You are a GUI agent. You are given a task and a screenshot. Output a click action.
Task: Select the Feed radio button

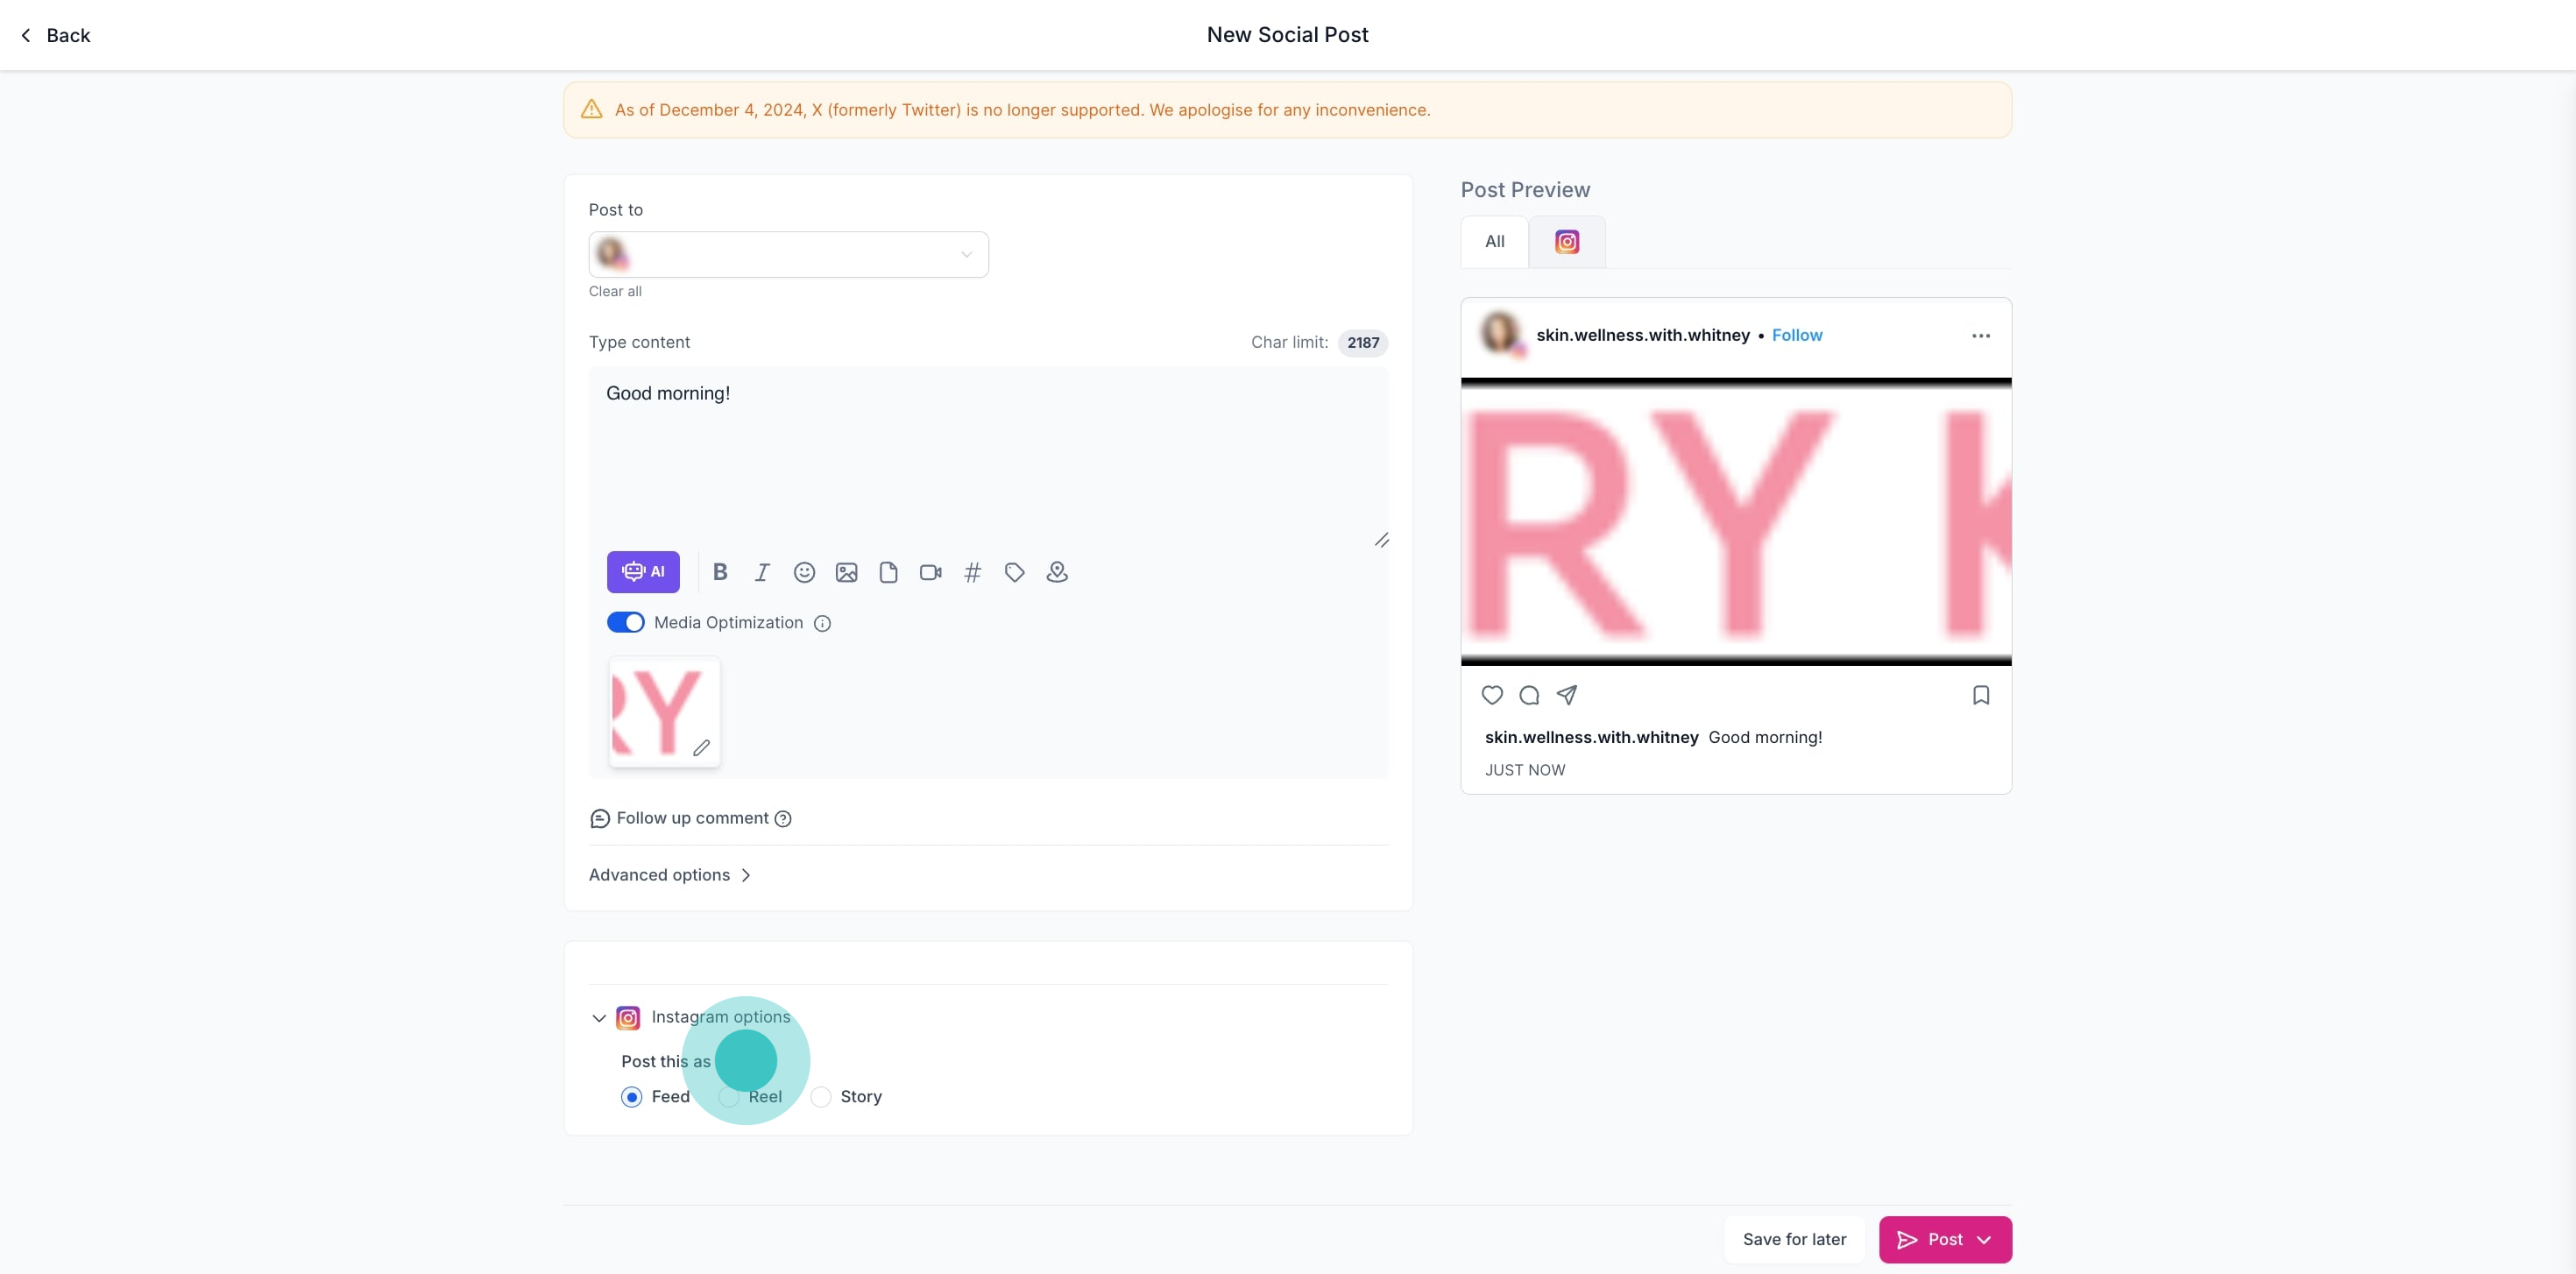(631, 1097)
